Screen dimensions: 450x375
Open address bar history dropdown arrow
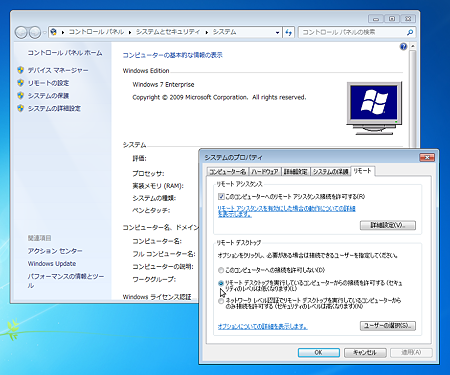(x=277, y=33)
